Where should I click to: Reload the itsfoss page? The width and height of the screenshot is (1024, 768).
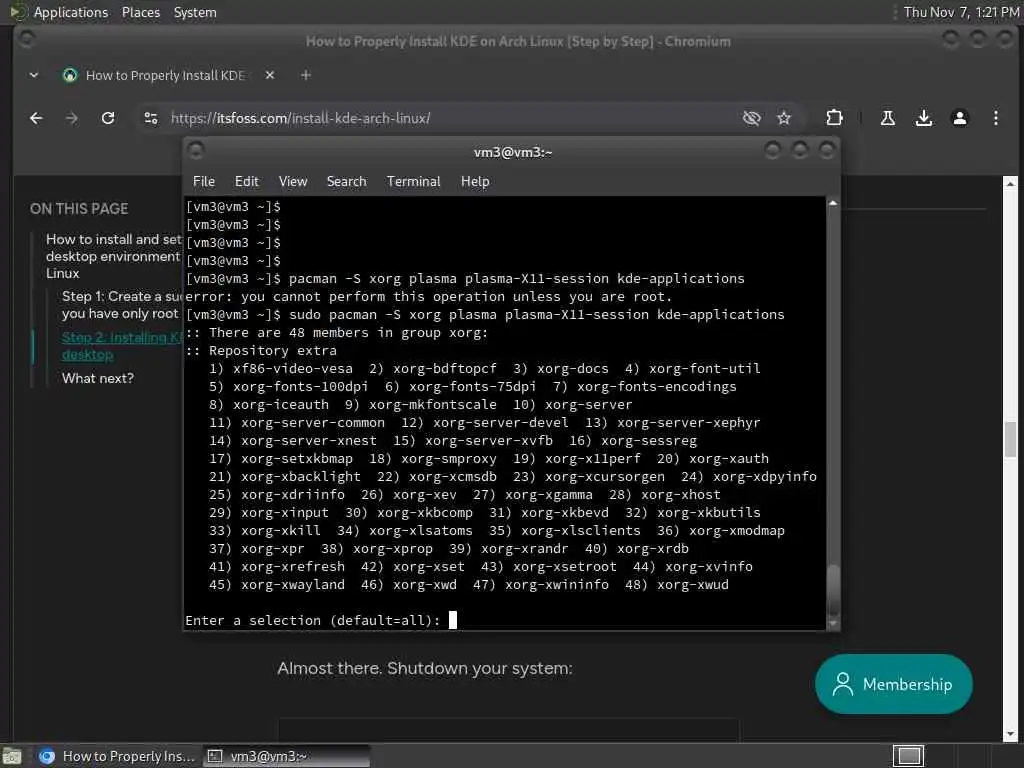tap(108, 118)
